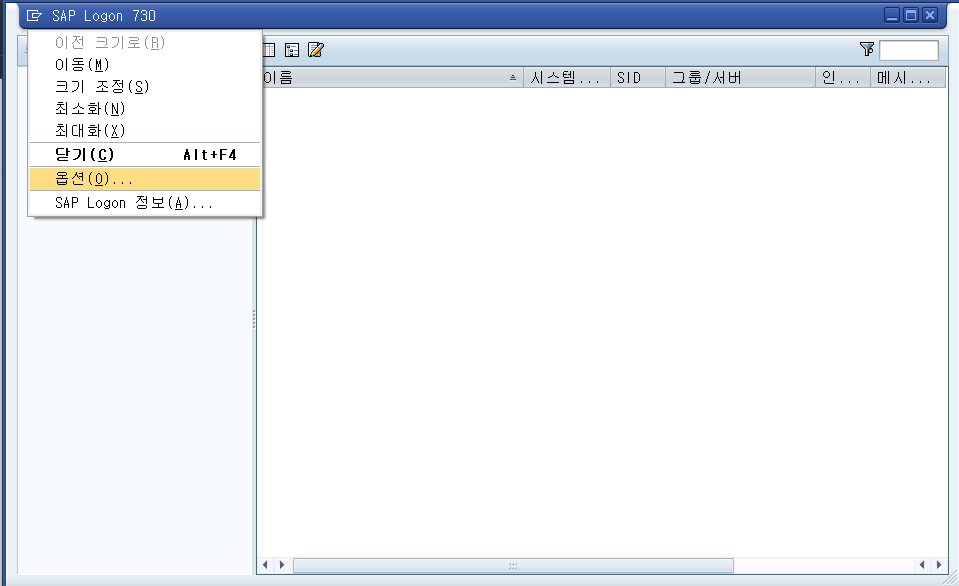This screenshot has width=959, height=586.
Task: Open SAP Logon 정보(A)... menu entry
Action: (x=145, y=203)
